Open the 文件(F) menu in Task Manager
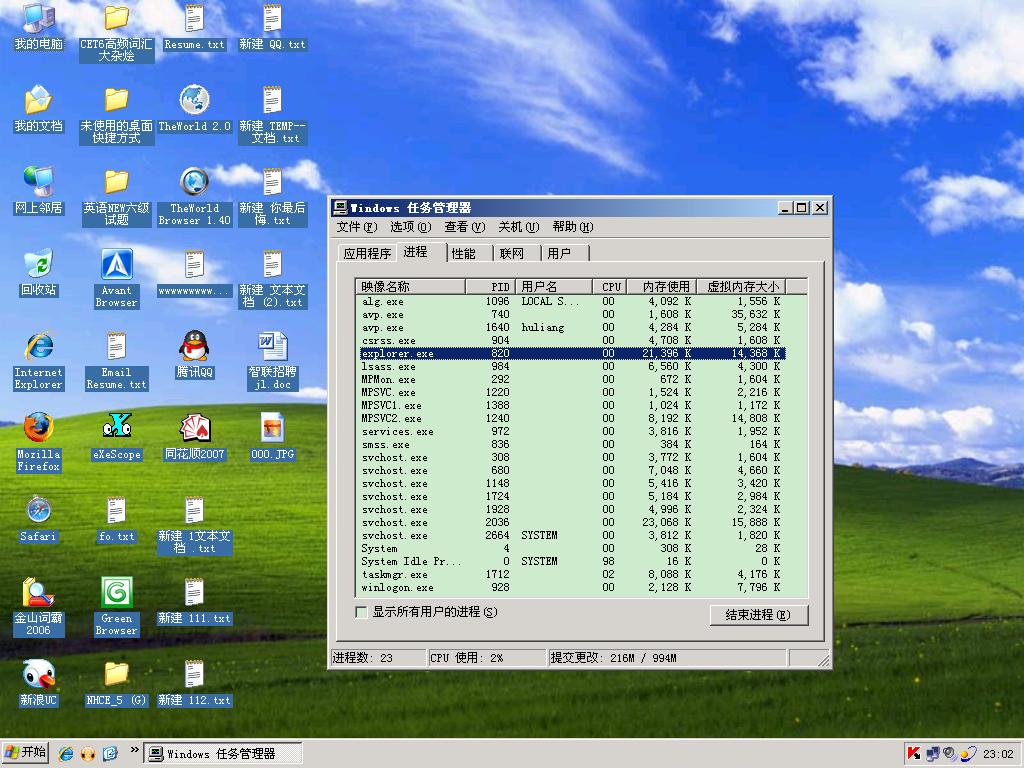 [x=357, y=227]
